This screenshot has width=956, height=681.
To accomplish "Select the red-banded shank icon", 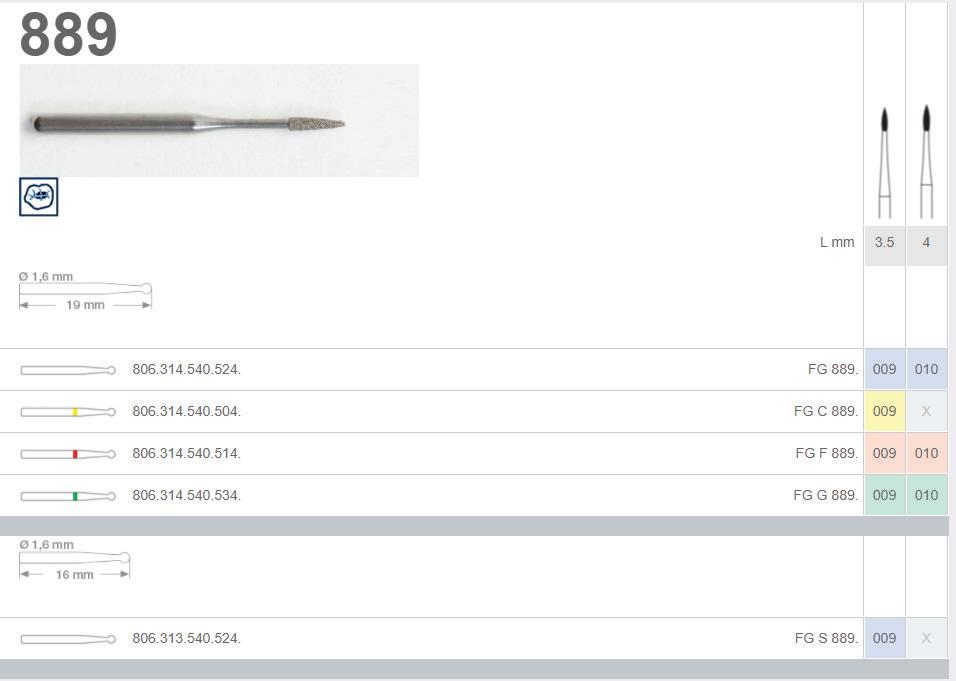I will tap(68, 454).
